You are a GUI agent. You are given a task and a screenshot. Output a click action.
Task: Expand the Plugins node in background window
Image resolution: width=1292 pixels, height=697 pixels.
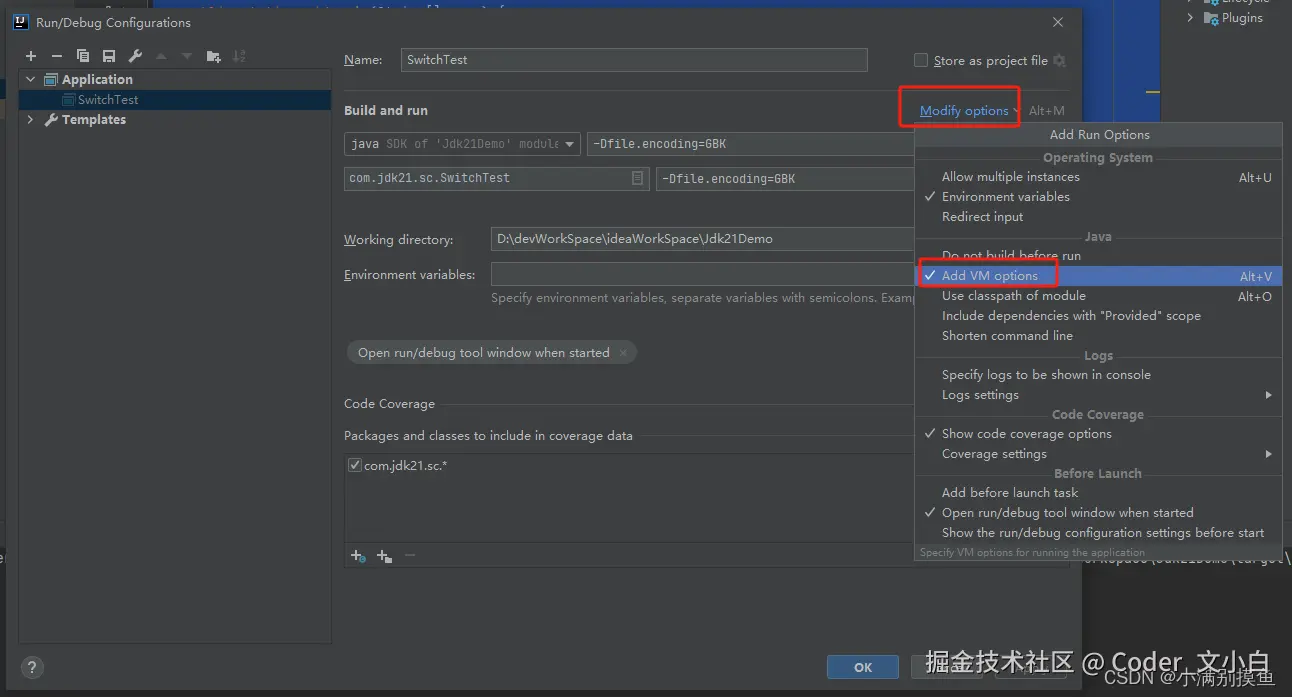pyautogui.click(x=1191, y=18)
